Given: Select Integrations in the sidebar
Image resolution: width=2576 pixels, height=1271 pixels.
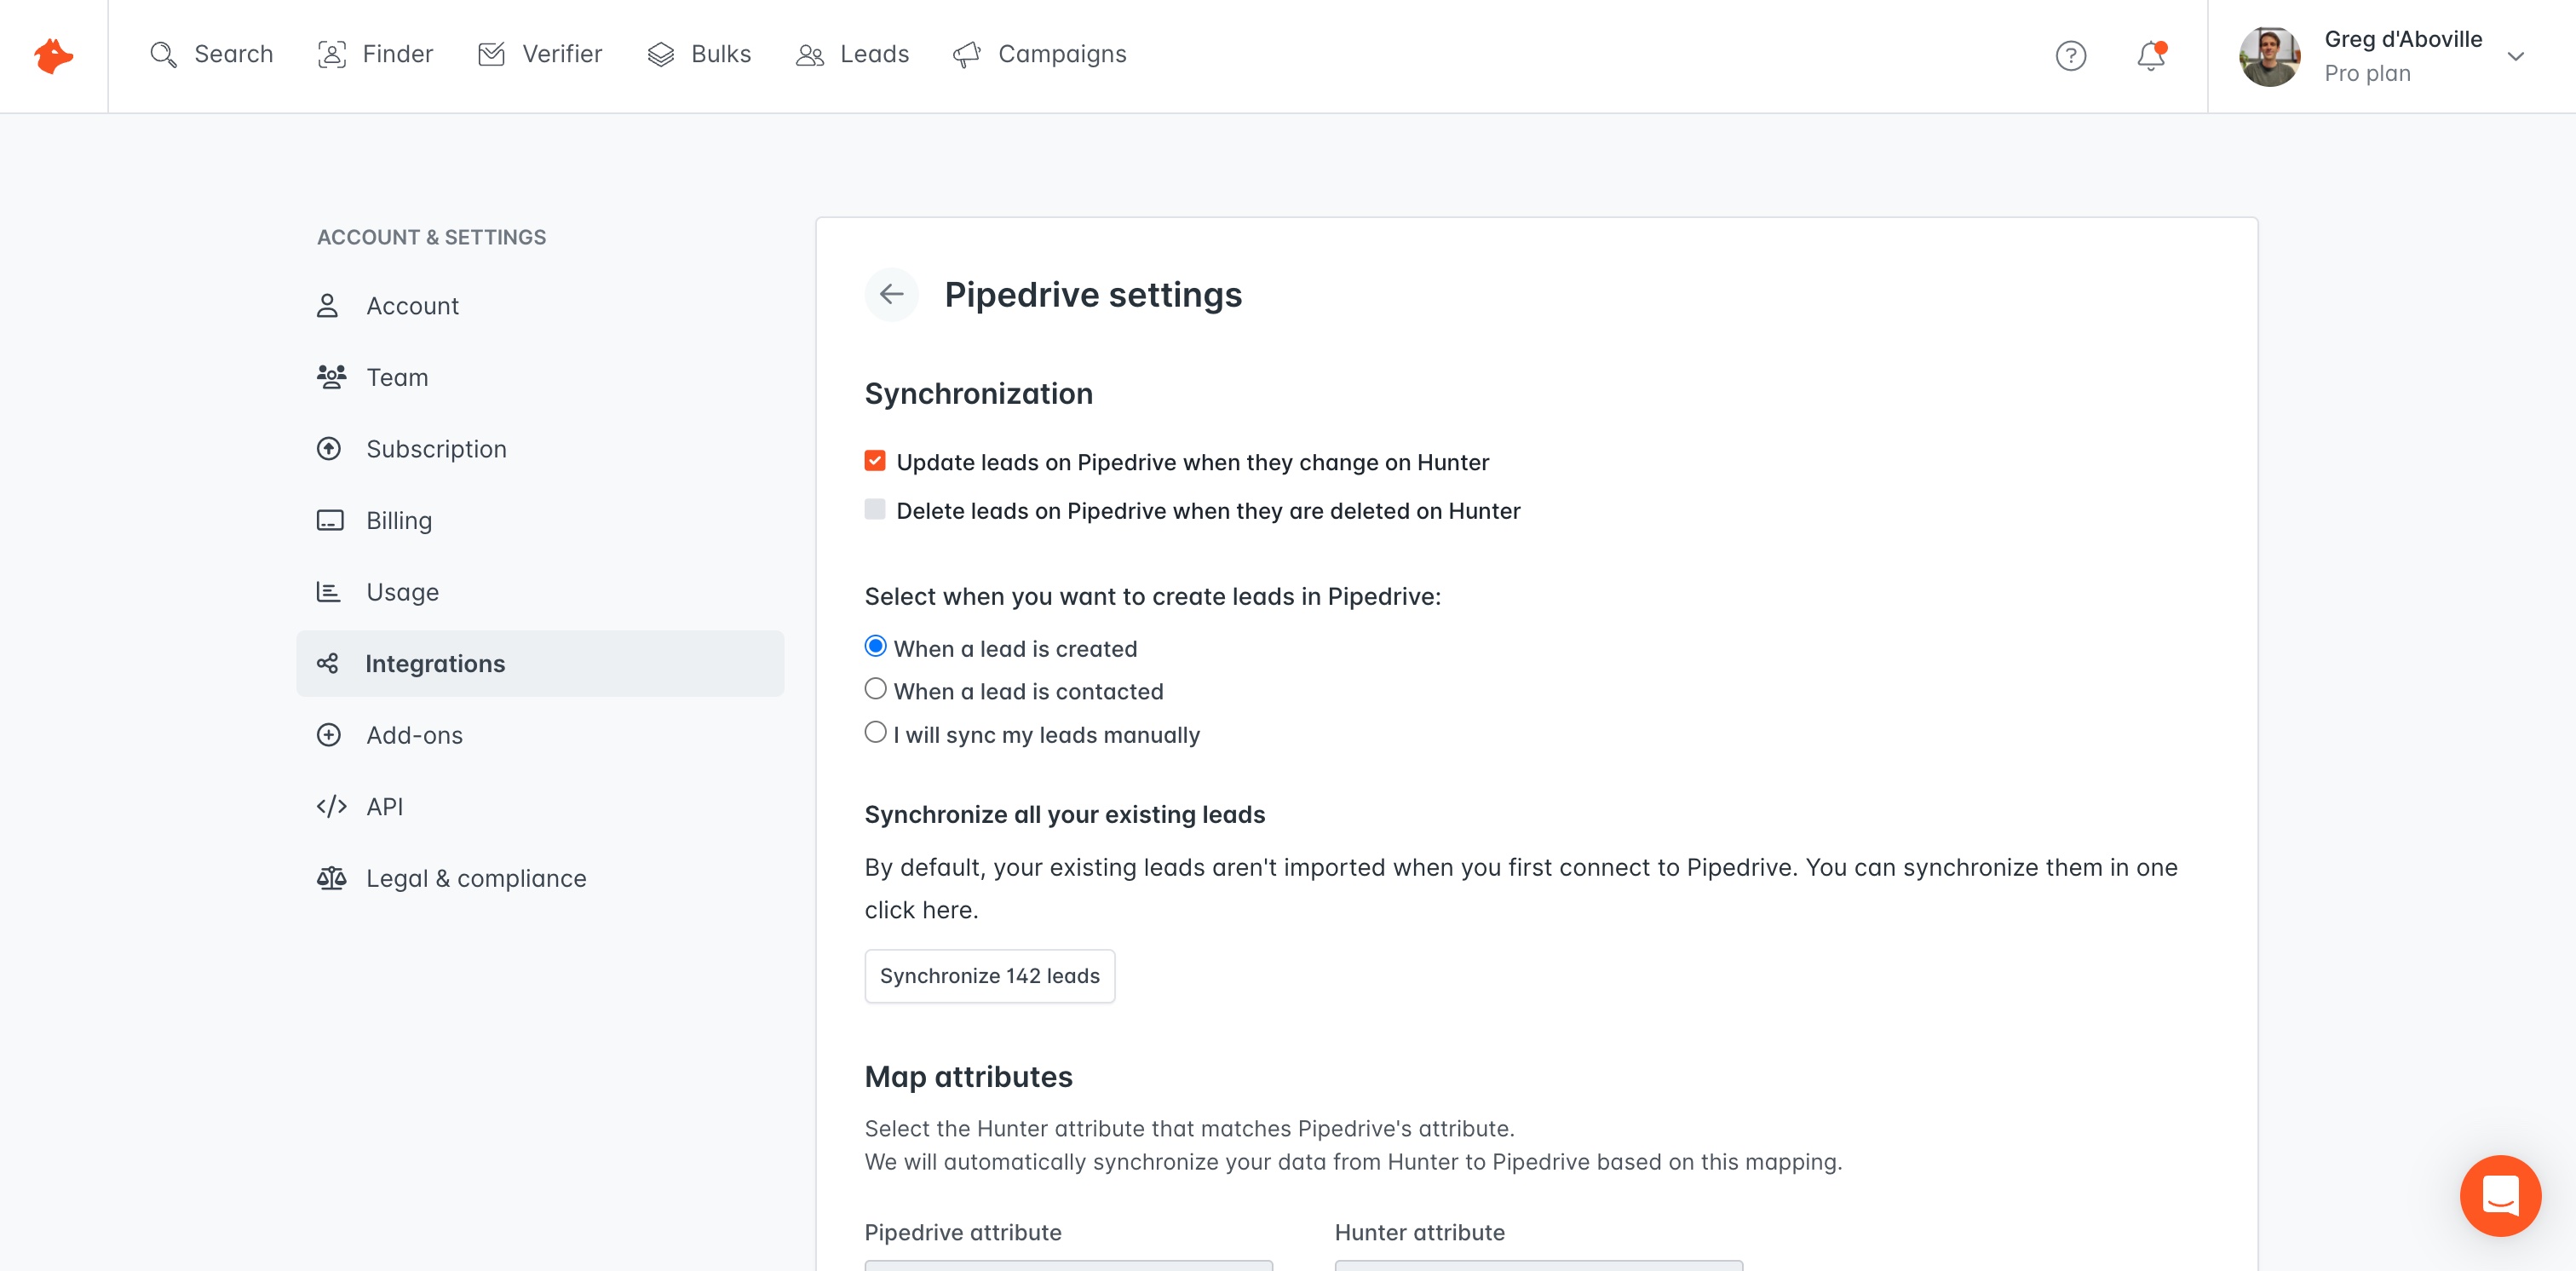Looking at the screenshot, I should pos(540,663).
